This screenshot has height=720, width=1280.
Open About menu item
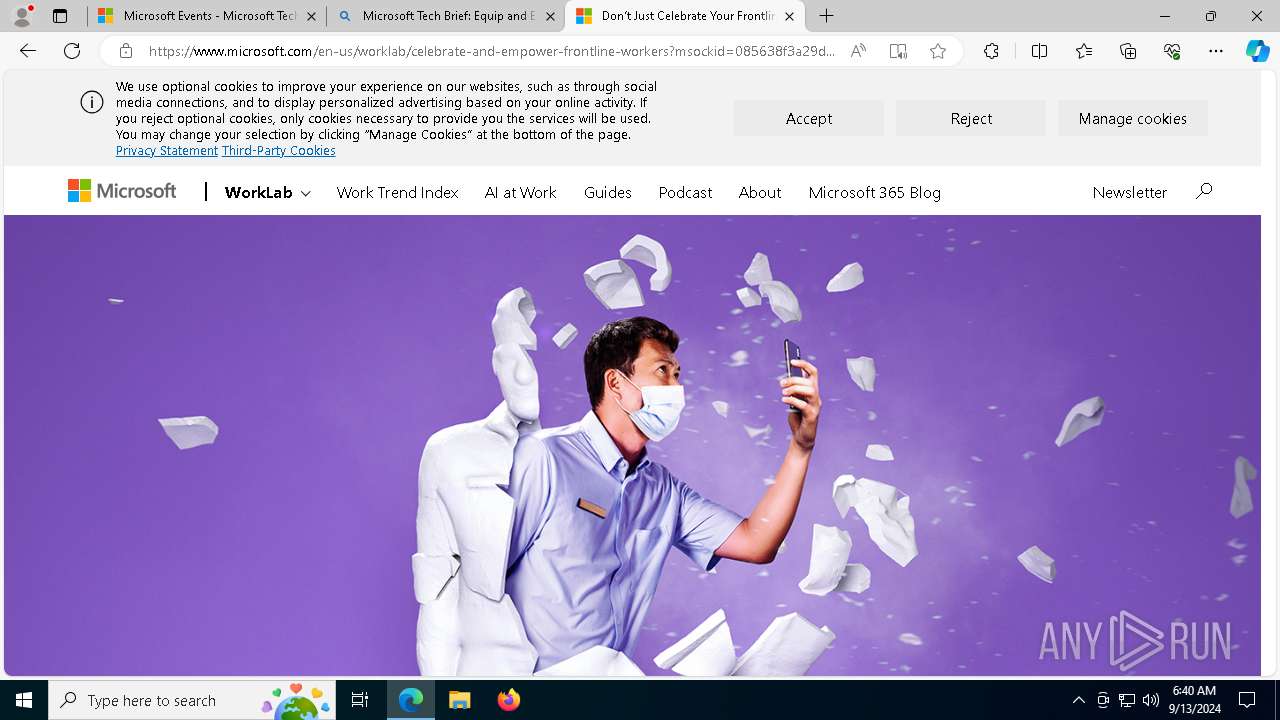pyautogui.click(x=760, y=192)
